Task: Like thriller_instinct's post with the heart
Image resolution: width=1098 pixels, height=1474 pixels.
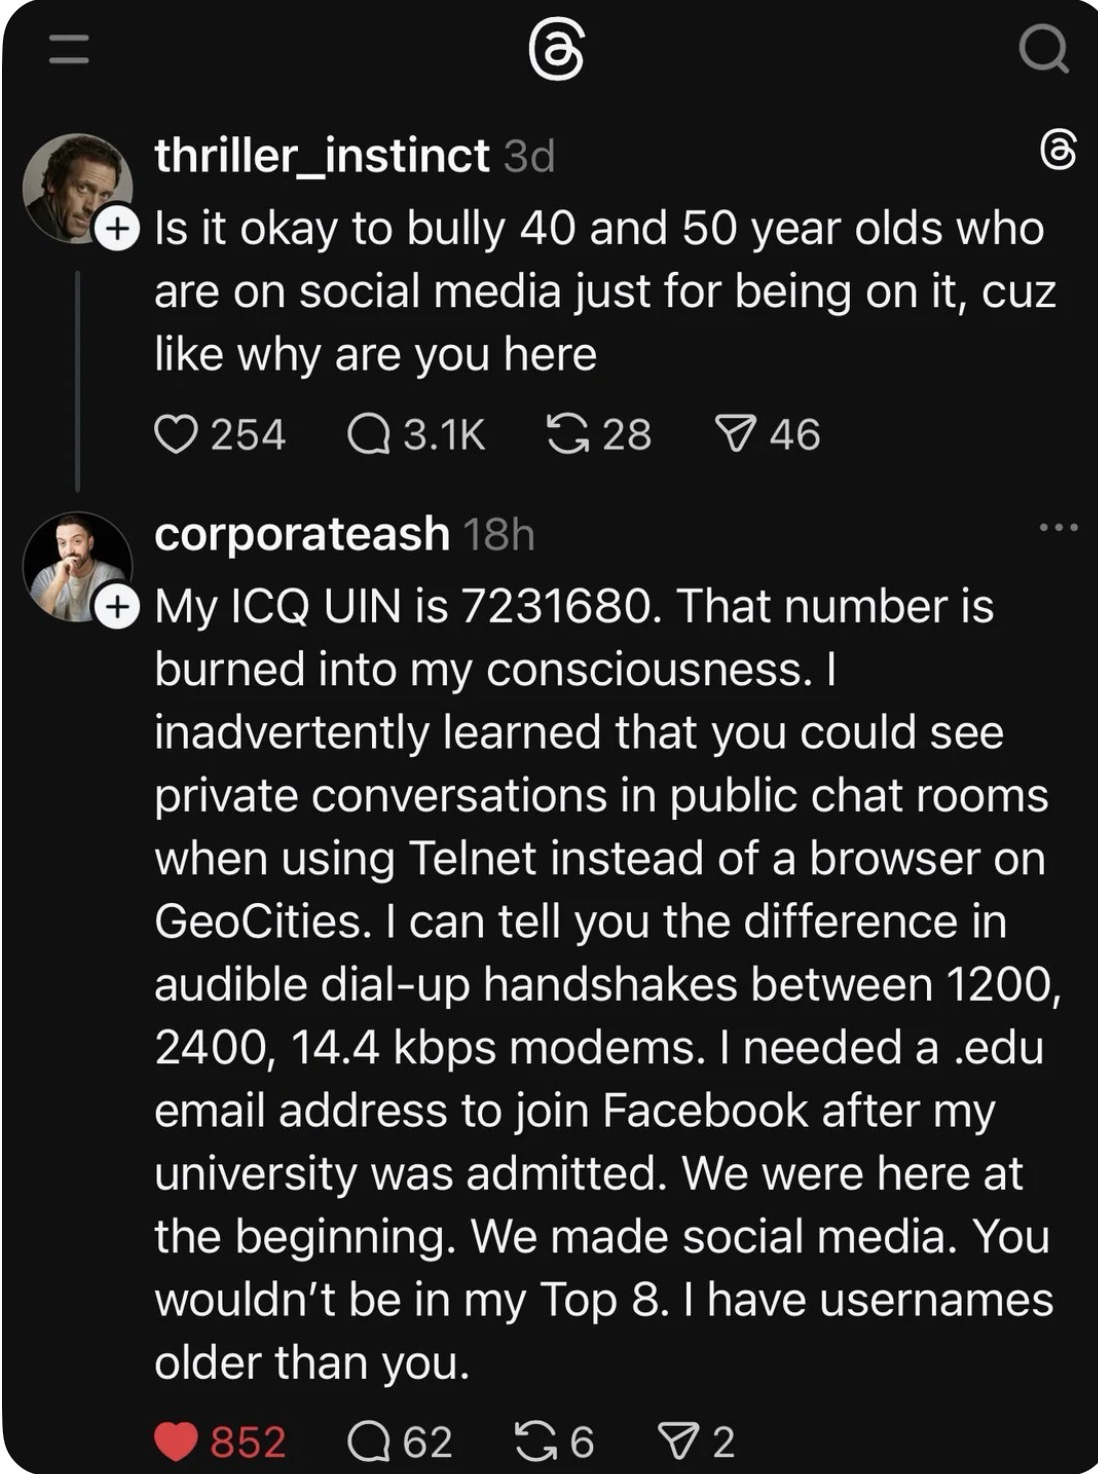Action: point(176,435)
